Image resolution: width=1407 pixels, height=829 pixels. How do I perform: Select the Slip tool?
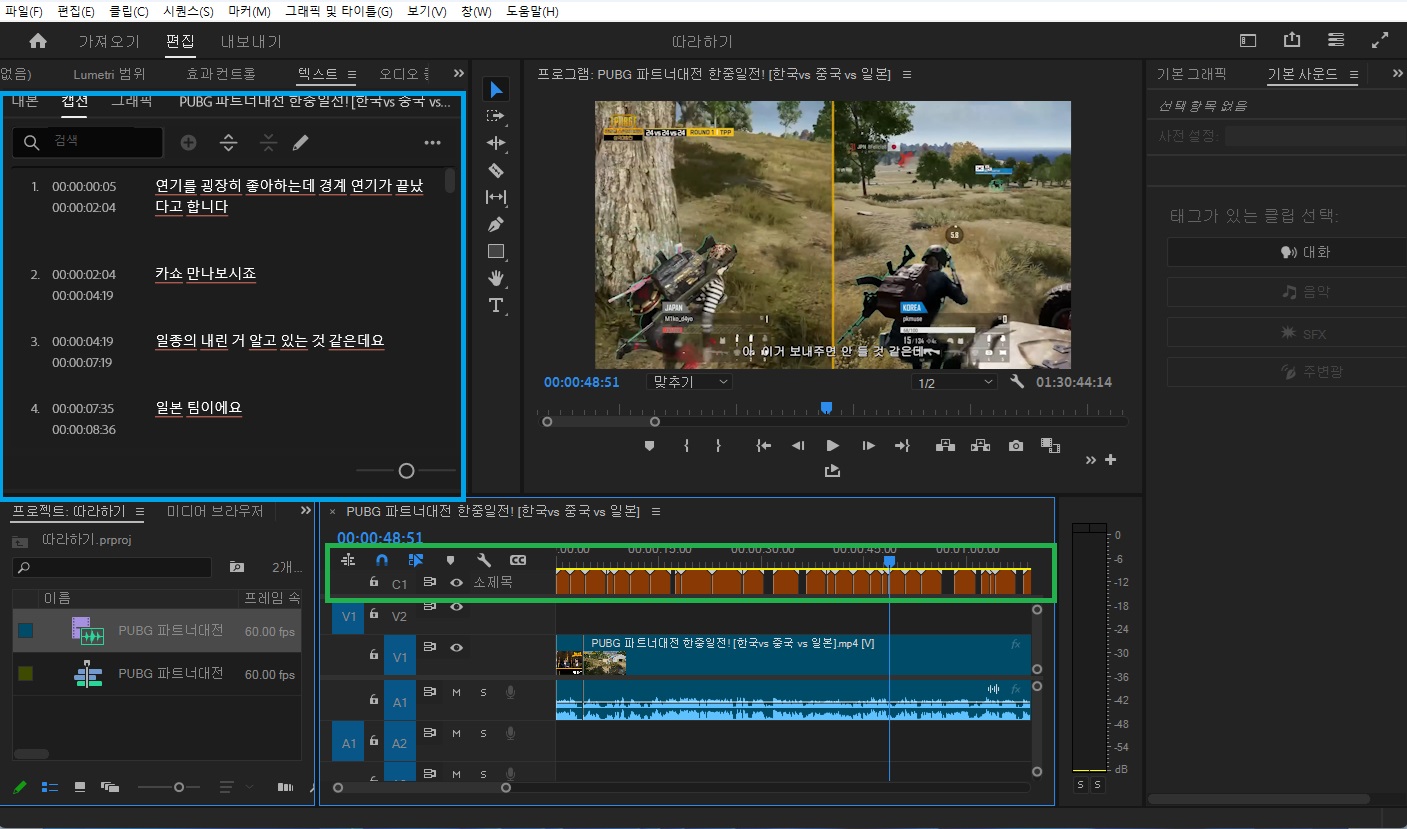(496, 197)
